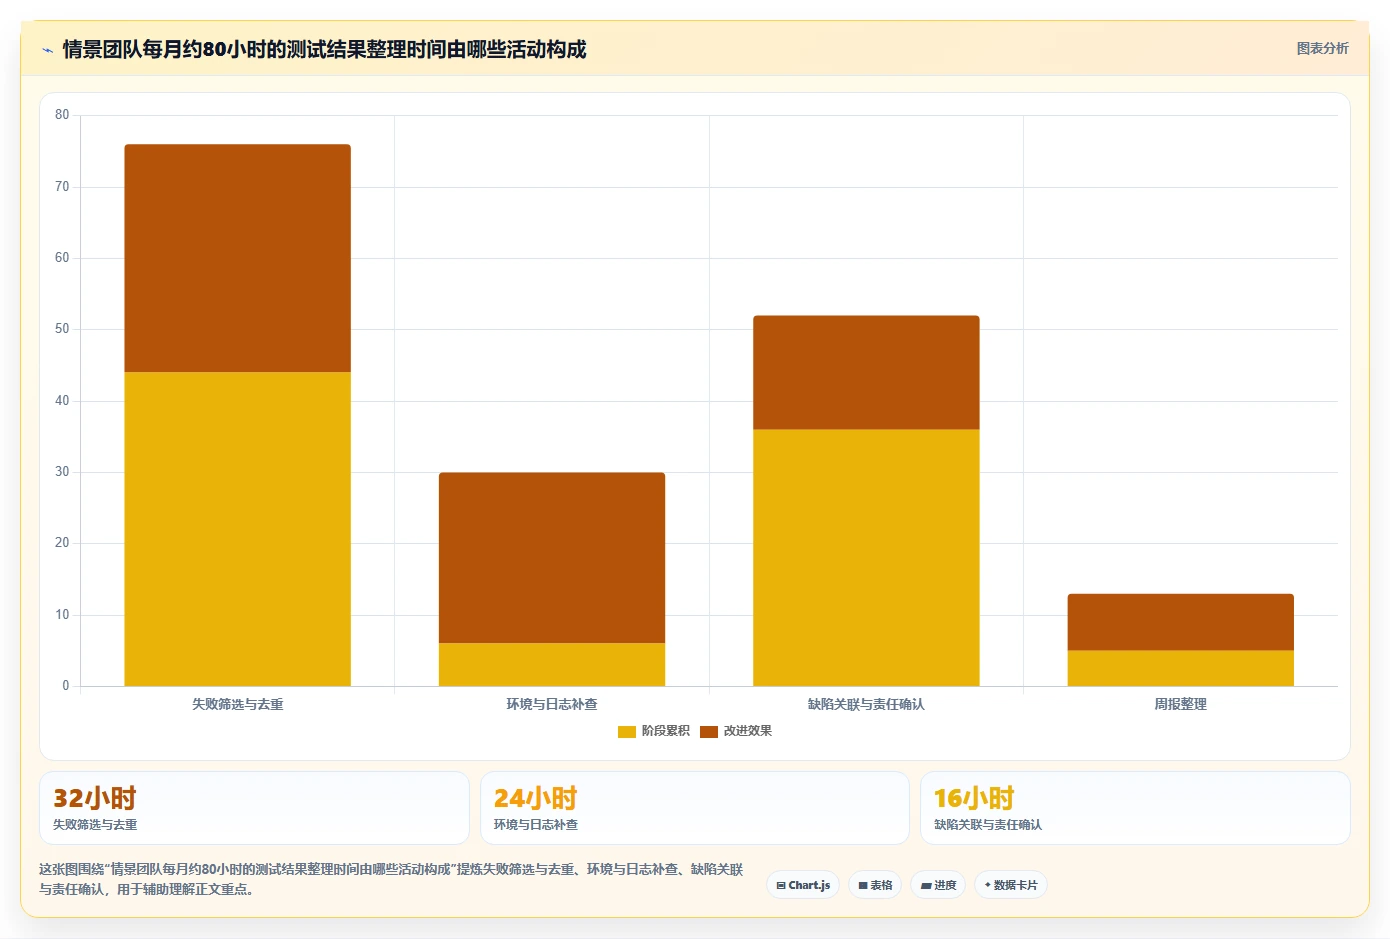The image size is (1390, 939).
Task: Click the y-axis value 50
Action: click(62, 329)
